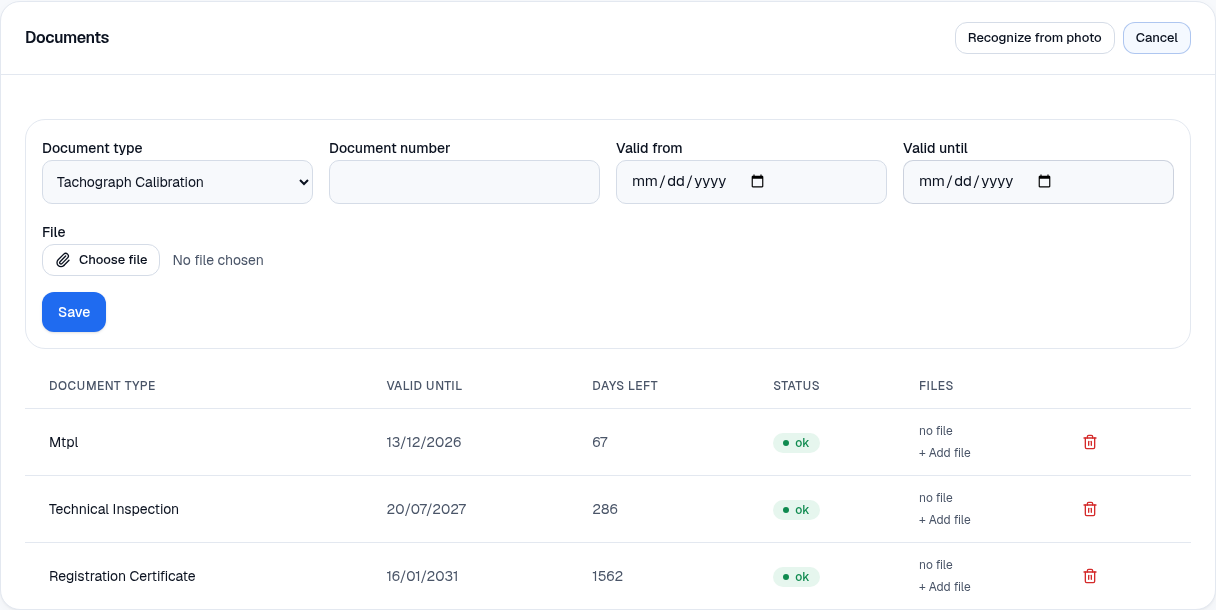1216x610 pixels.
Task: Click the Files column header
Action: coord(936,386)
